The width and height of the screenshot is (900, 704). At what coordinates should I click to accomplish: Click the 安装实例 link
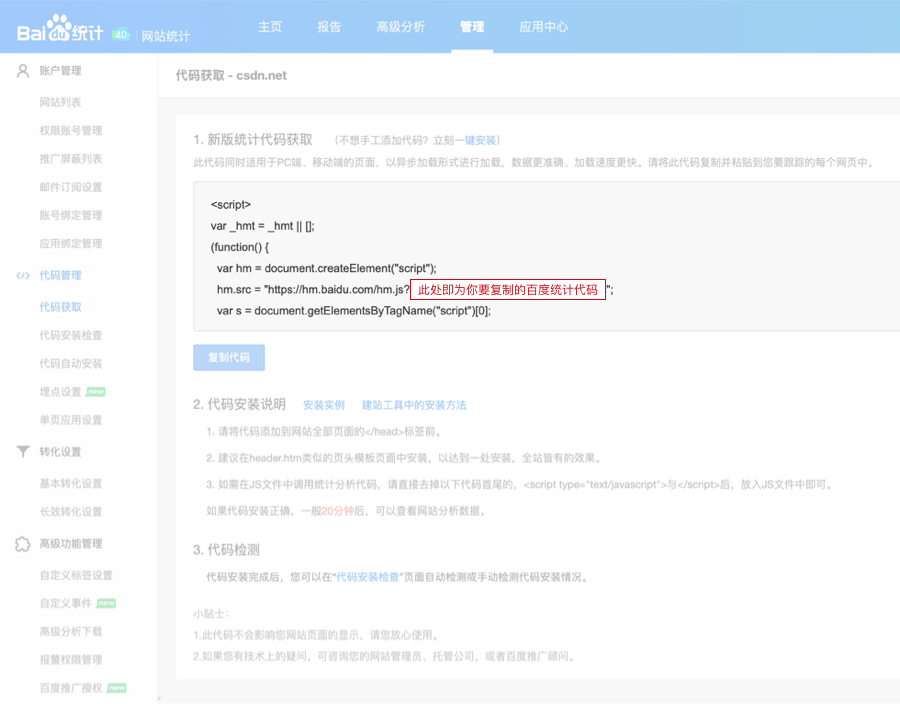(x=324, y=404)
